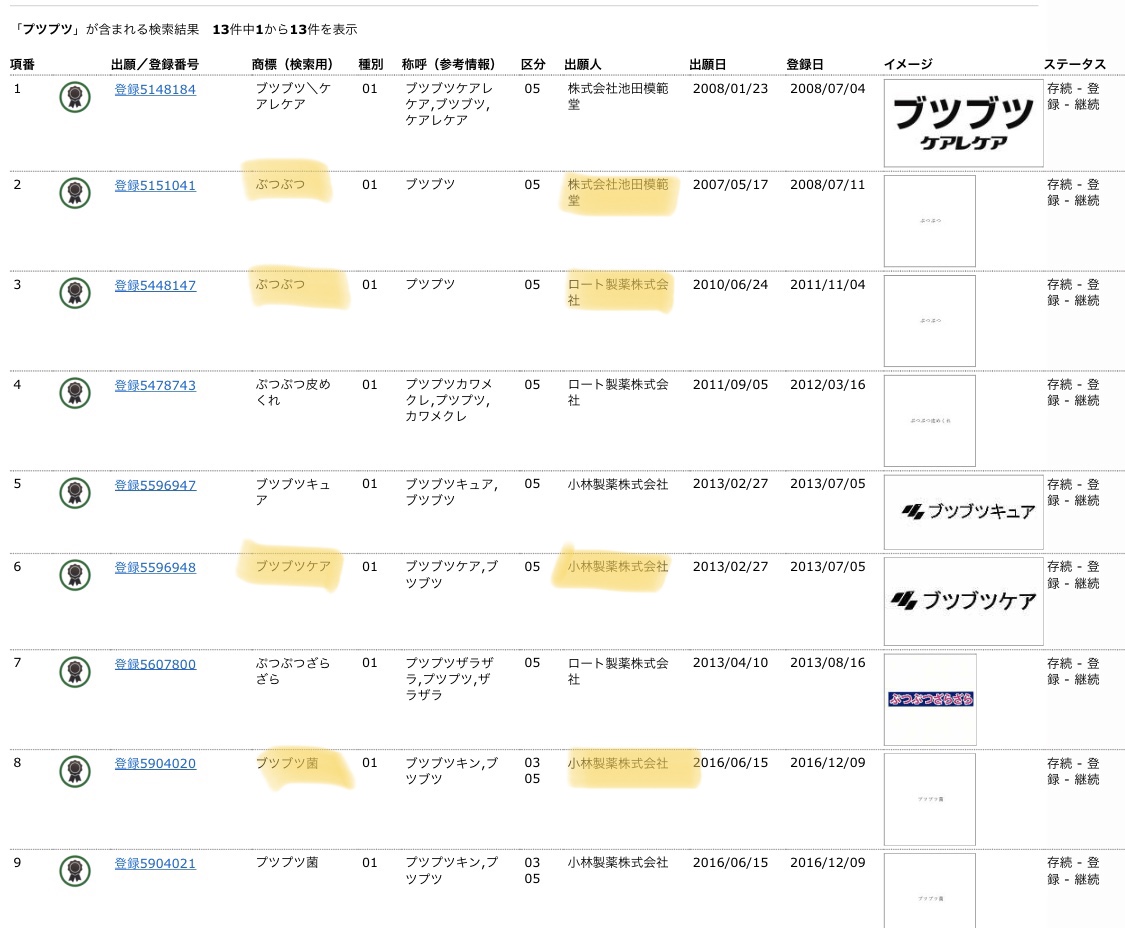Click the badge icon beside 登録5151041
Image resolution: width=1125 pixels, height=928 pixels.
(75, 193)
